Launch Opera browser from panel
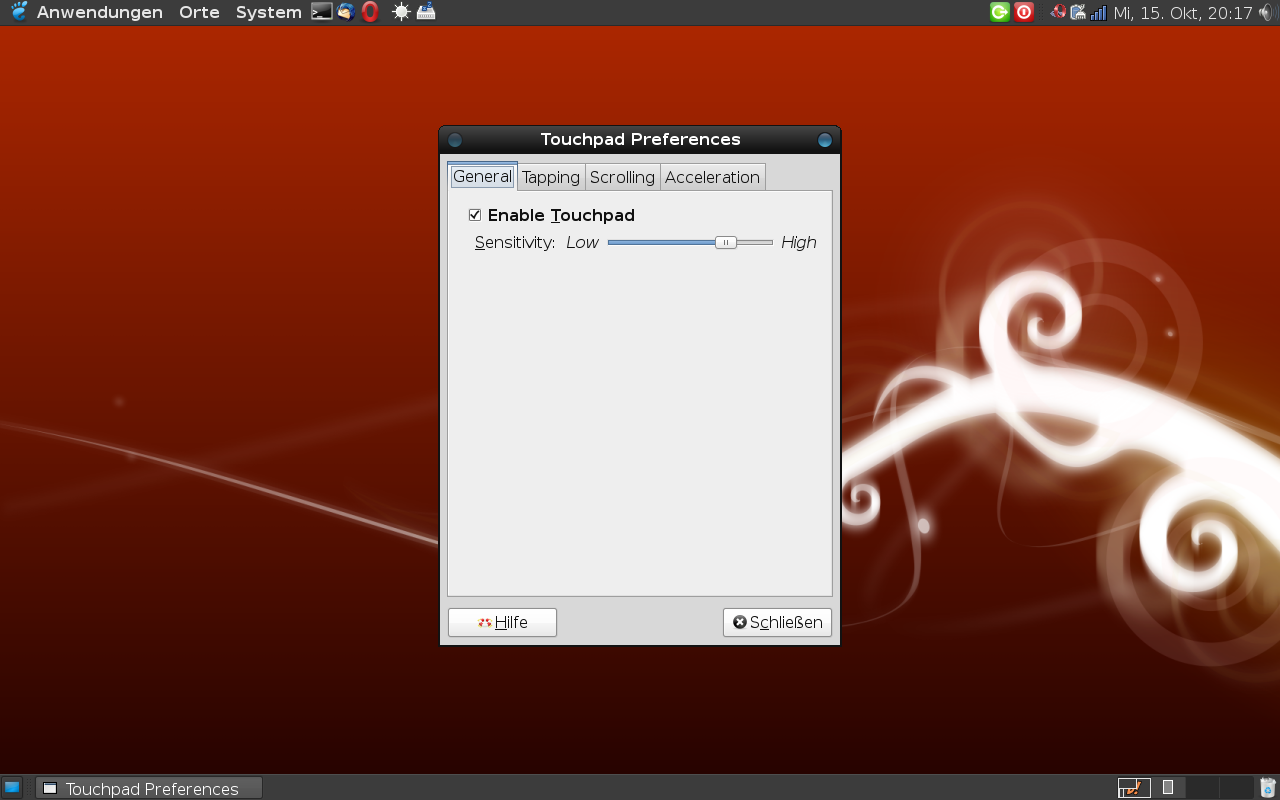Image resolution: width=1280 pixels, height=800 pixels. pos(370,12)
